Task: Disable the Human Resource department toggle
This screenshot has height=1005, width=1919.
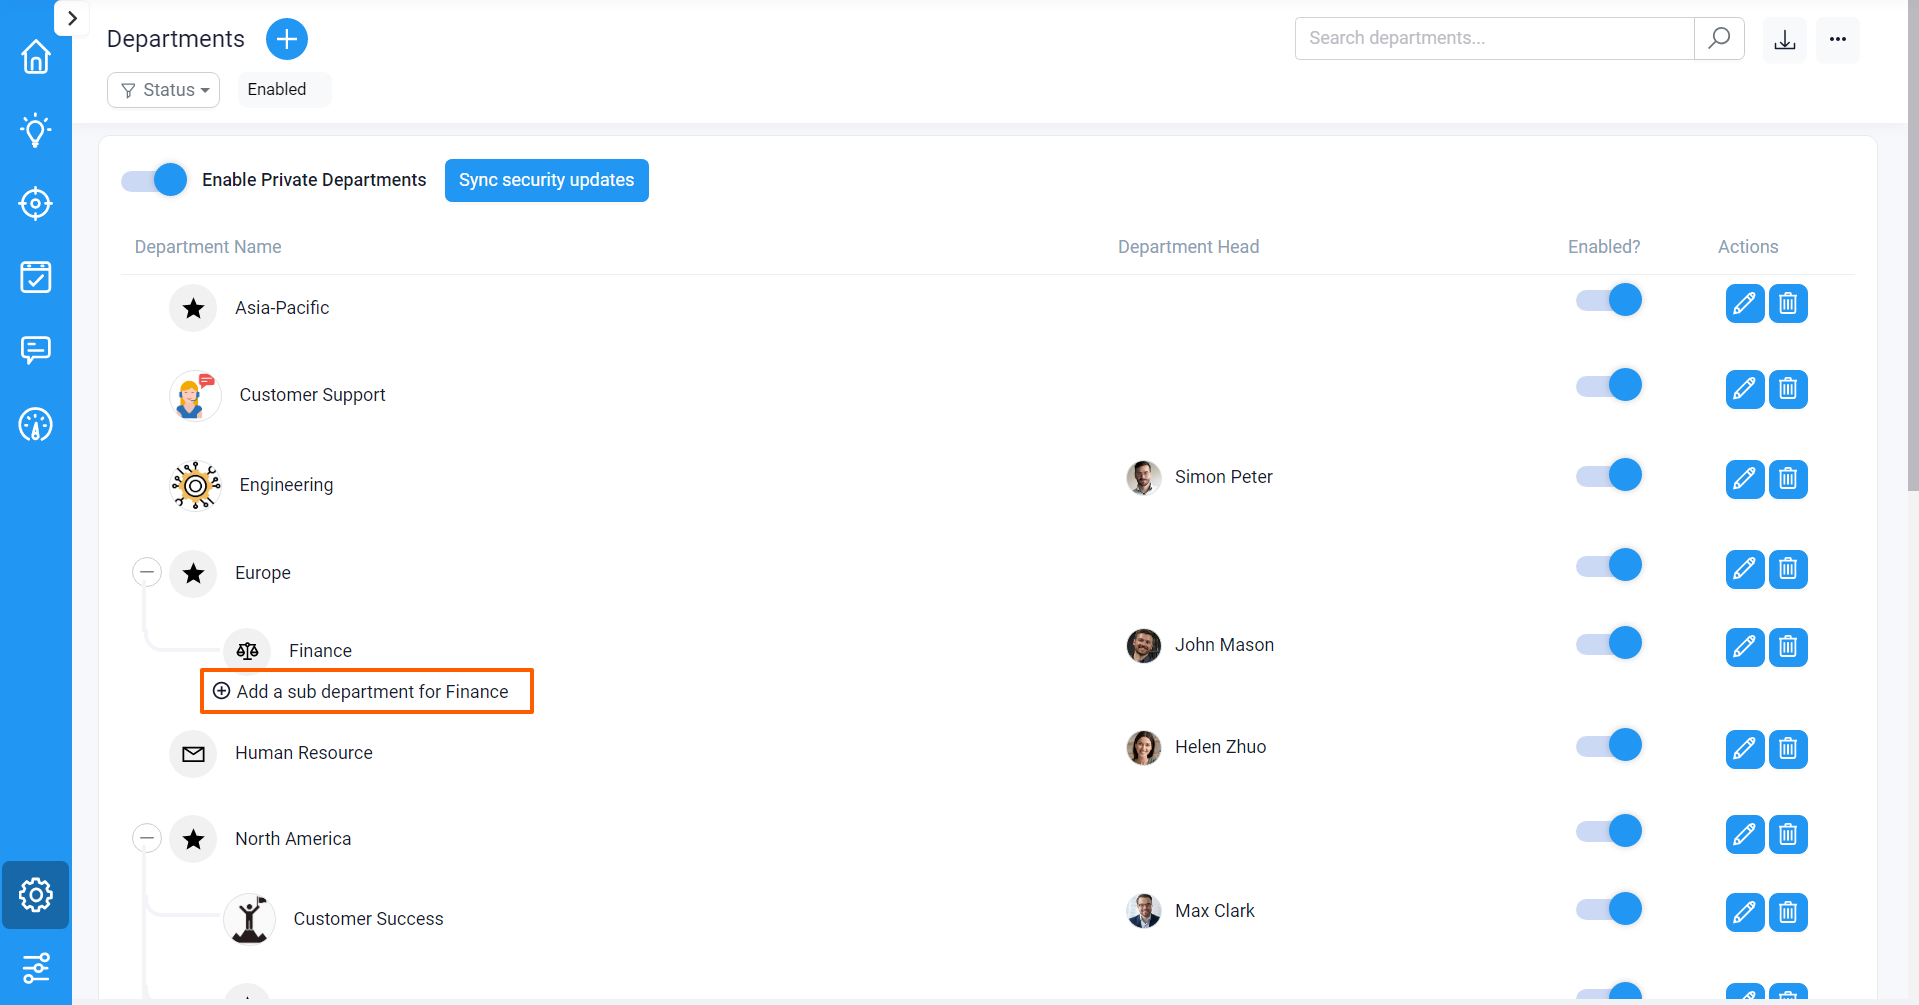Action: point(1608,745)
